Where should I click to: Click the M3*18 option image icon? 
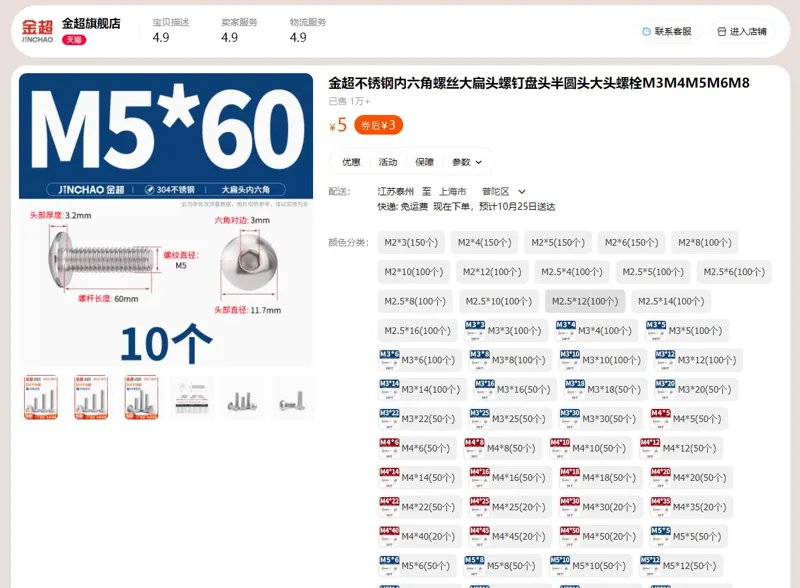pyautogui.click(x=575, y=390)
